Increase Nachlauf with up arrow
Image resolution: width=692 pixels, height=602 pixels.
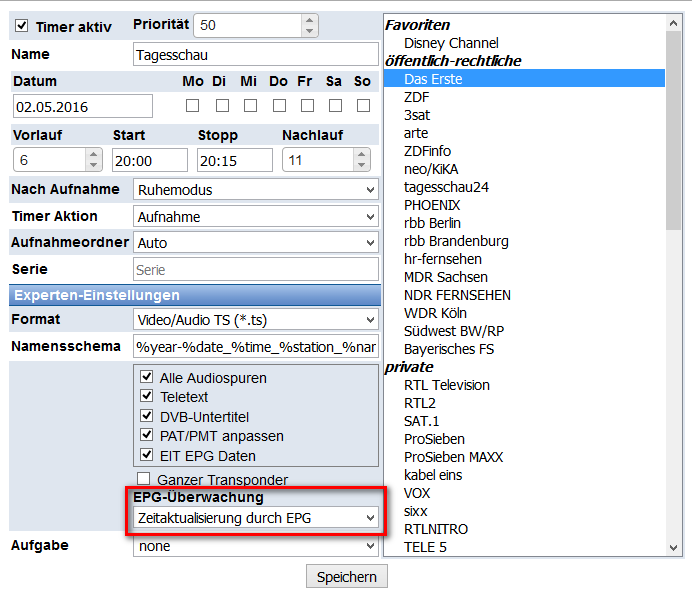(x=361, y=154)
